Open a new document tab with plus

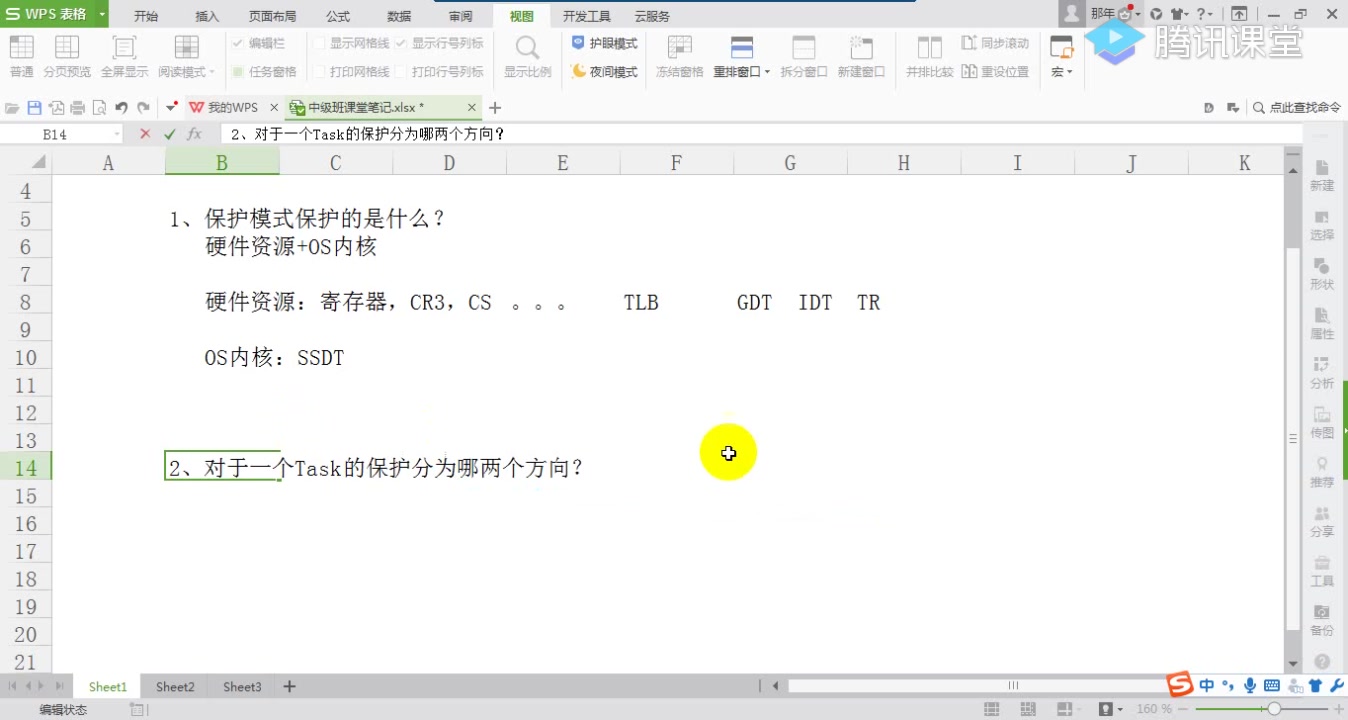[495, 108]
